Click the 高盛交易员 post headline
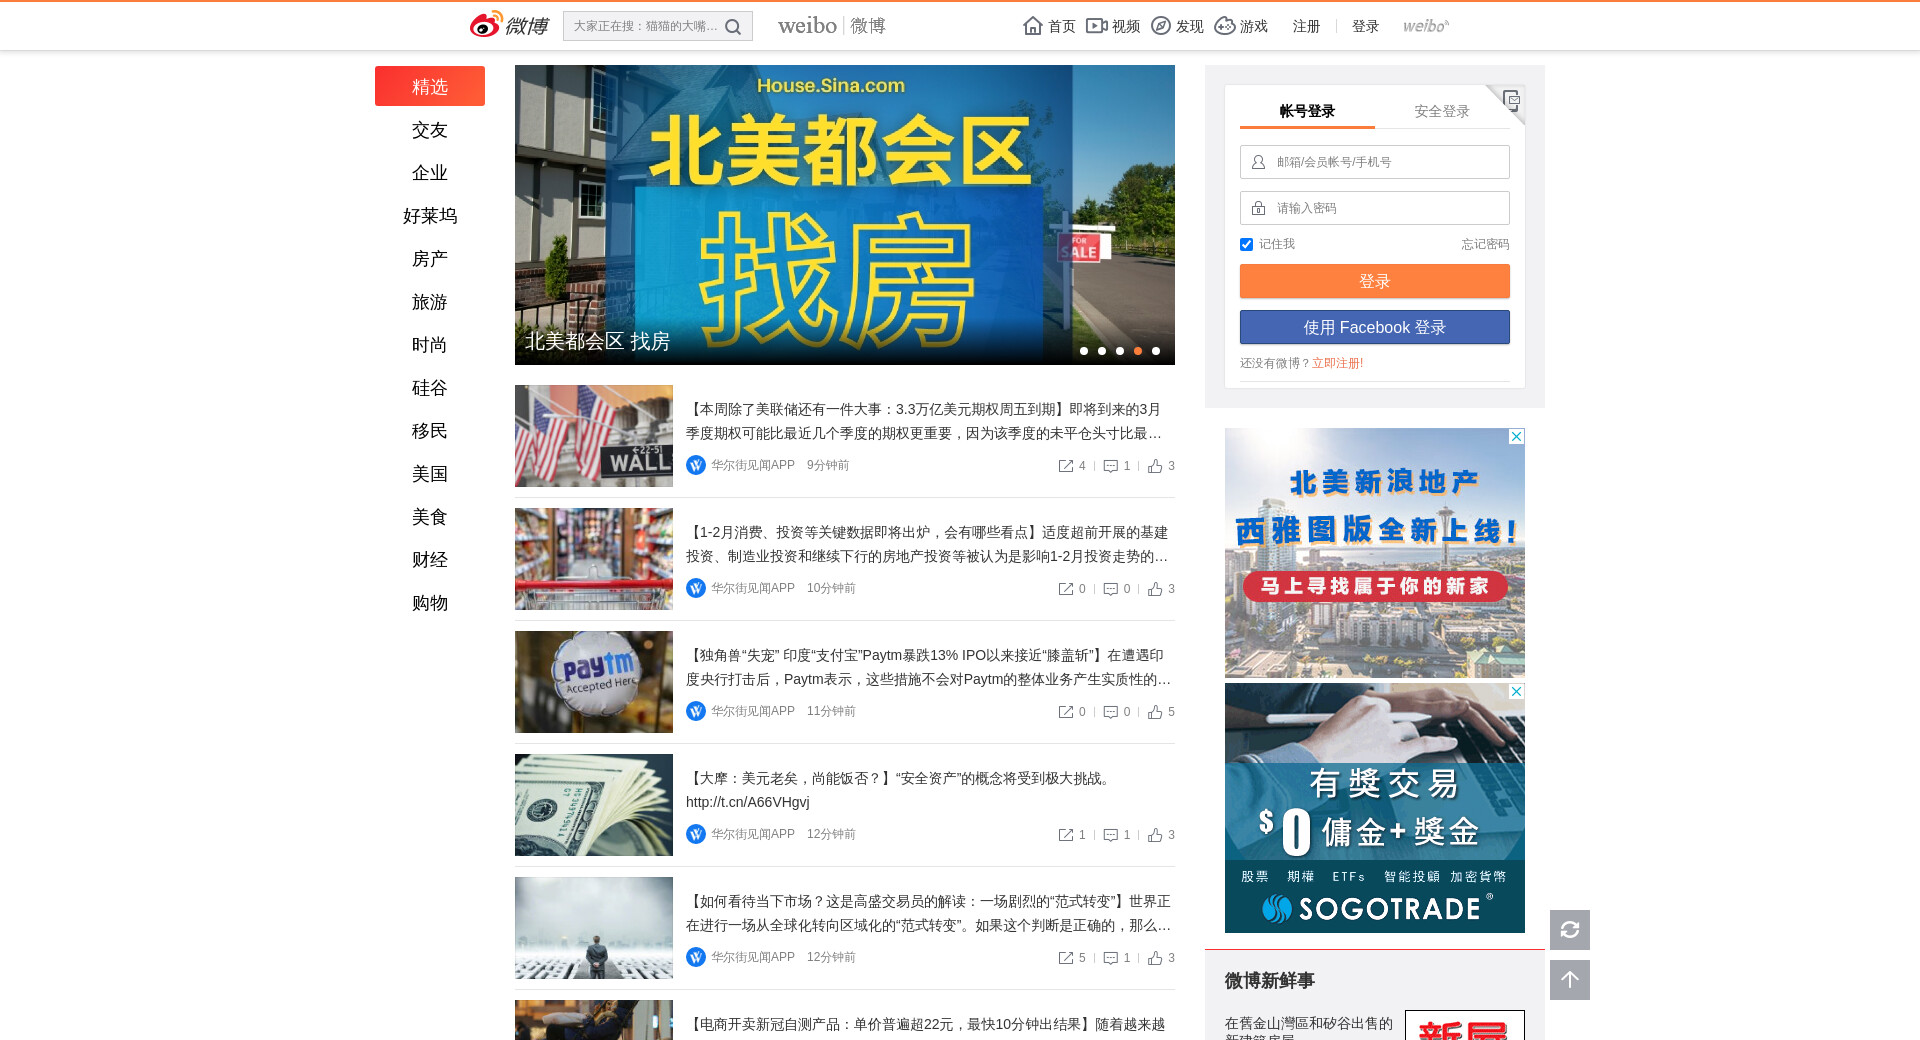 [x=928, y=913]
